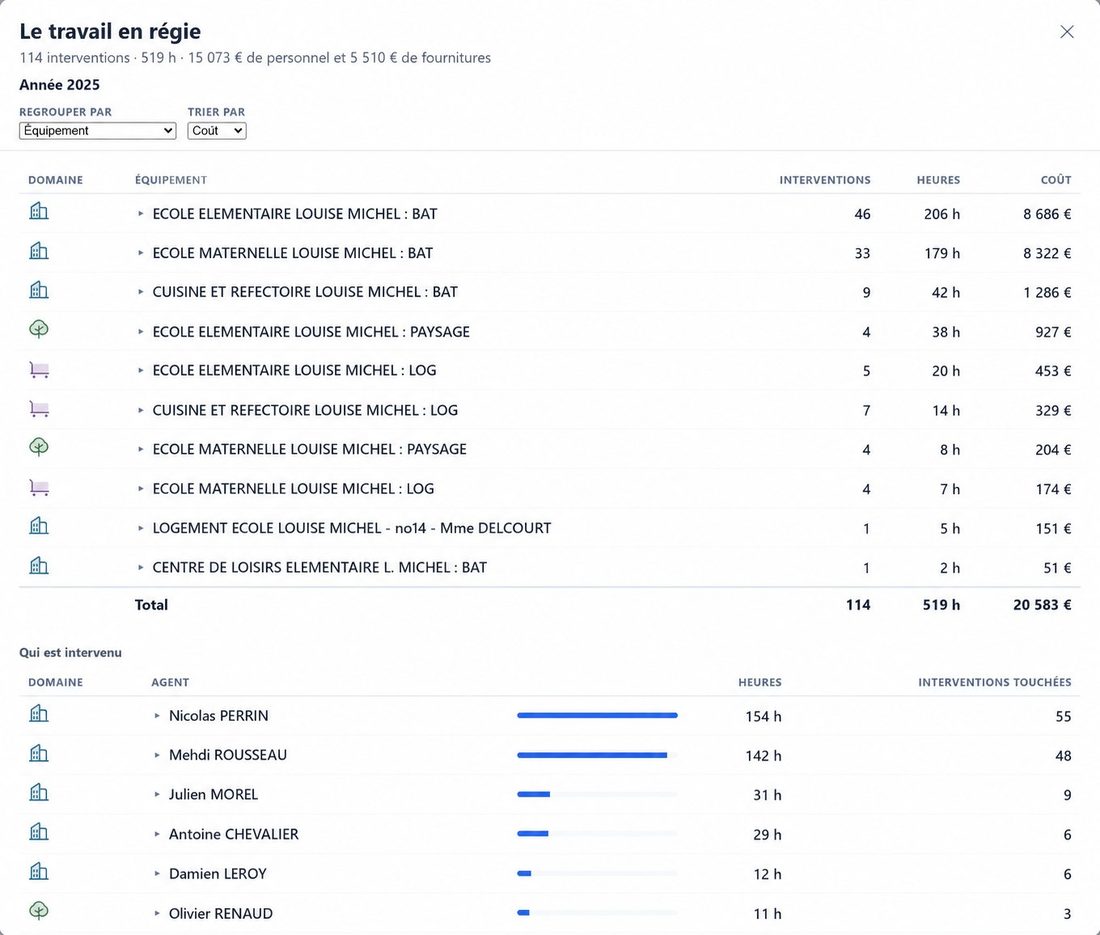Click building icon next to Damien LEROY
The width and height of the screenshot is (1100, 935).
coord(39,872)
